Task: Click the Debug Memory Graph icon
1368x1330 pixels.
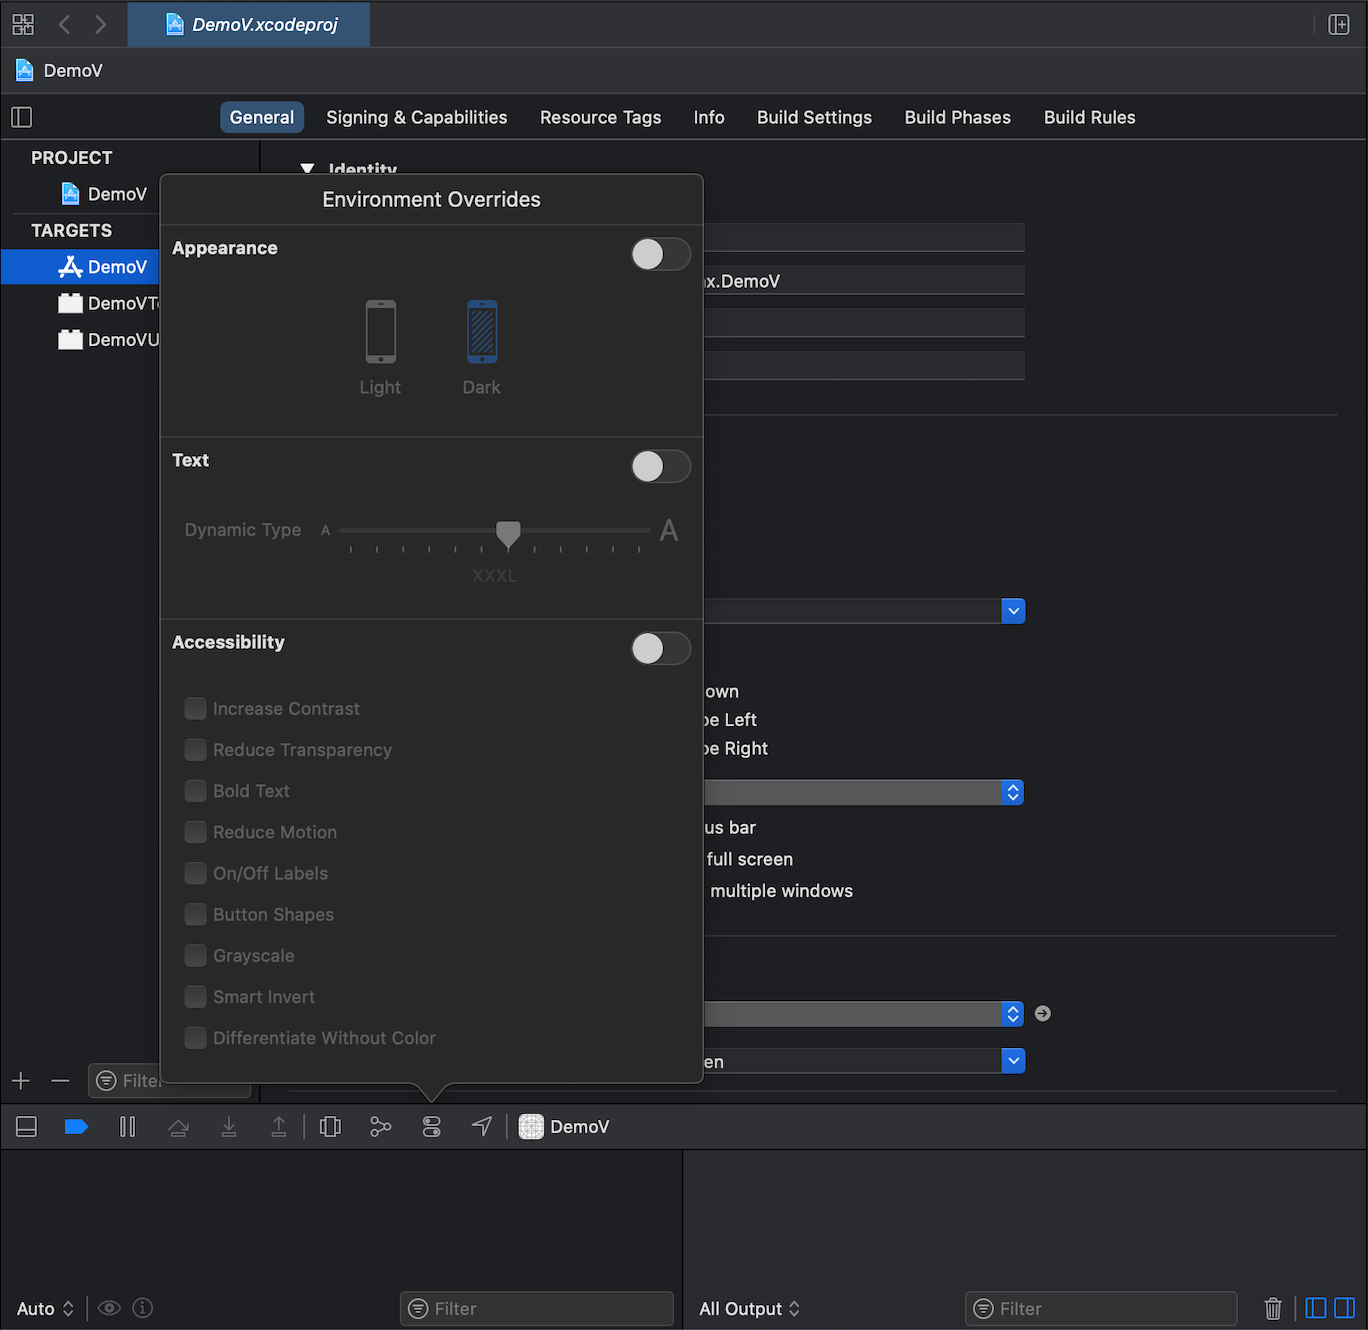Action: [380, 1127]
